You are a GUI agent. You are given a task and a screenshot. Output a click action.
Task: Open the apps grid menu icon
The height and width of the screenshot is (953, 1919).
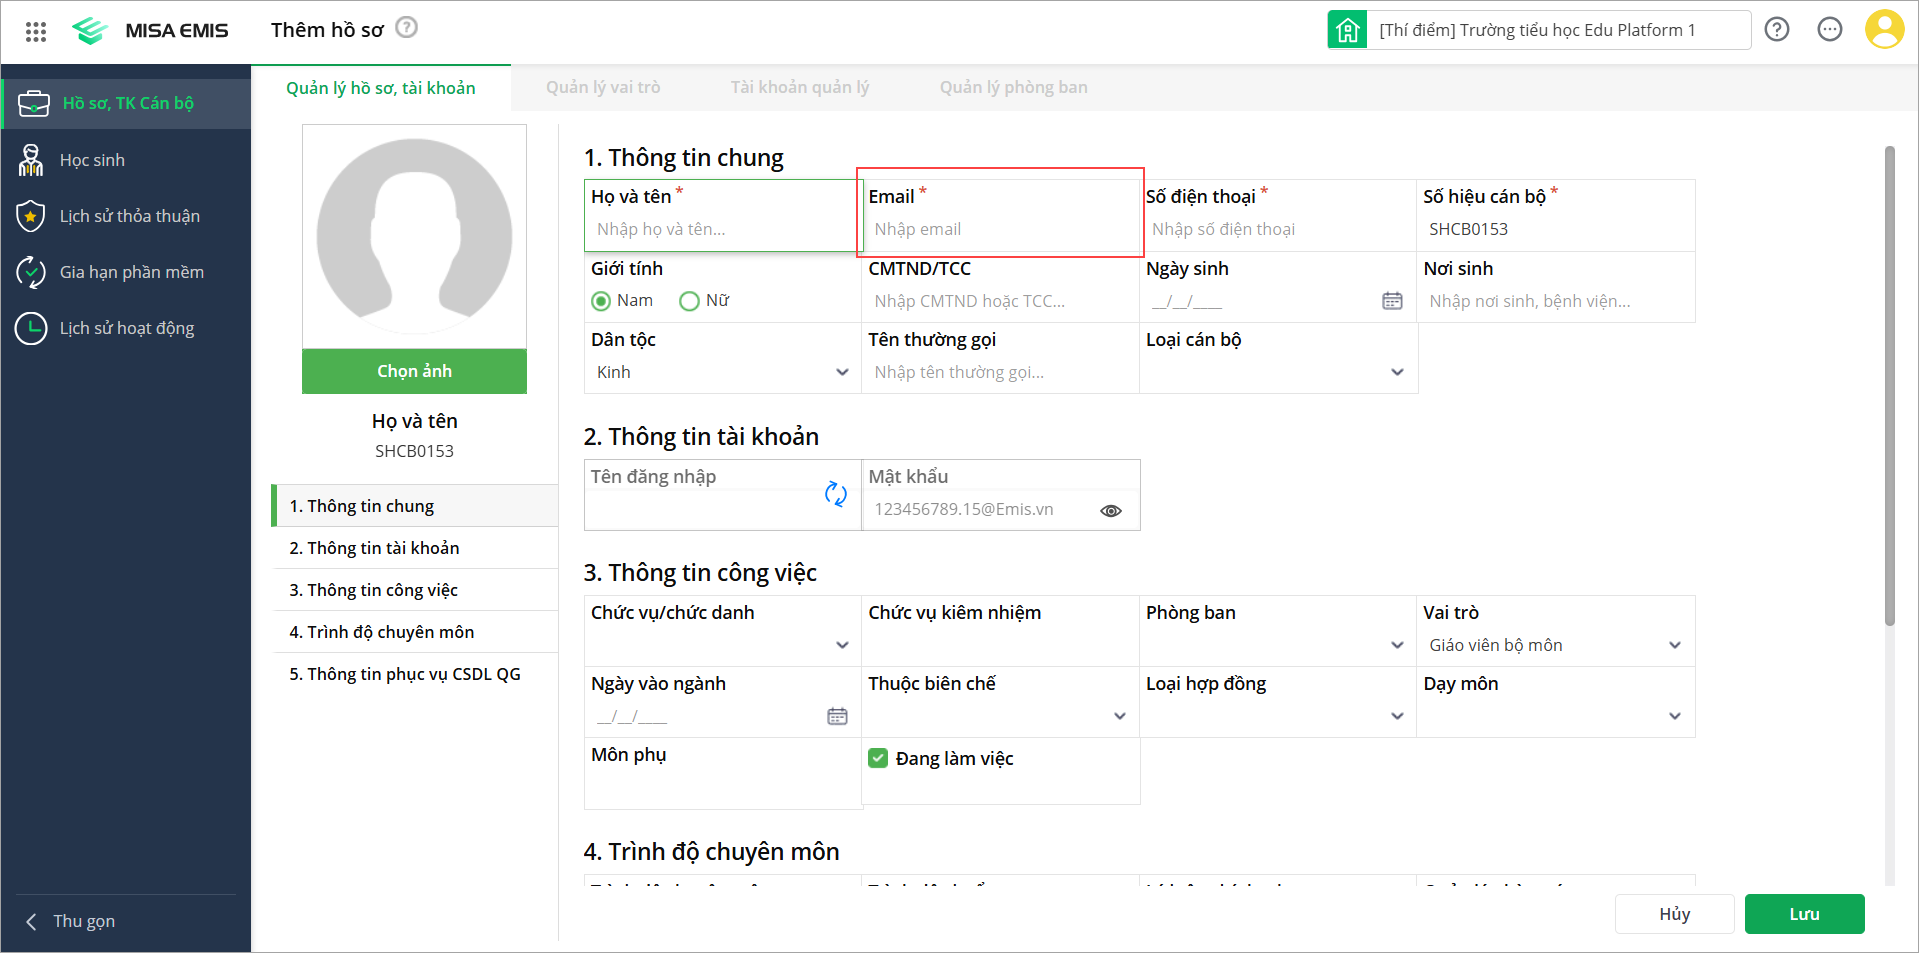click(x=36, y=31)
